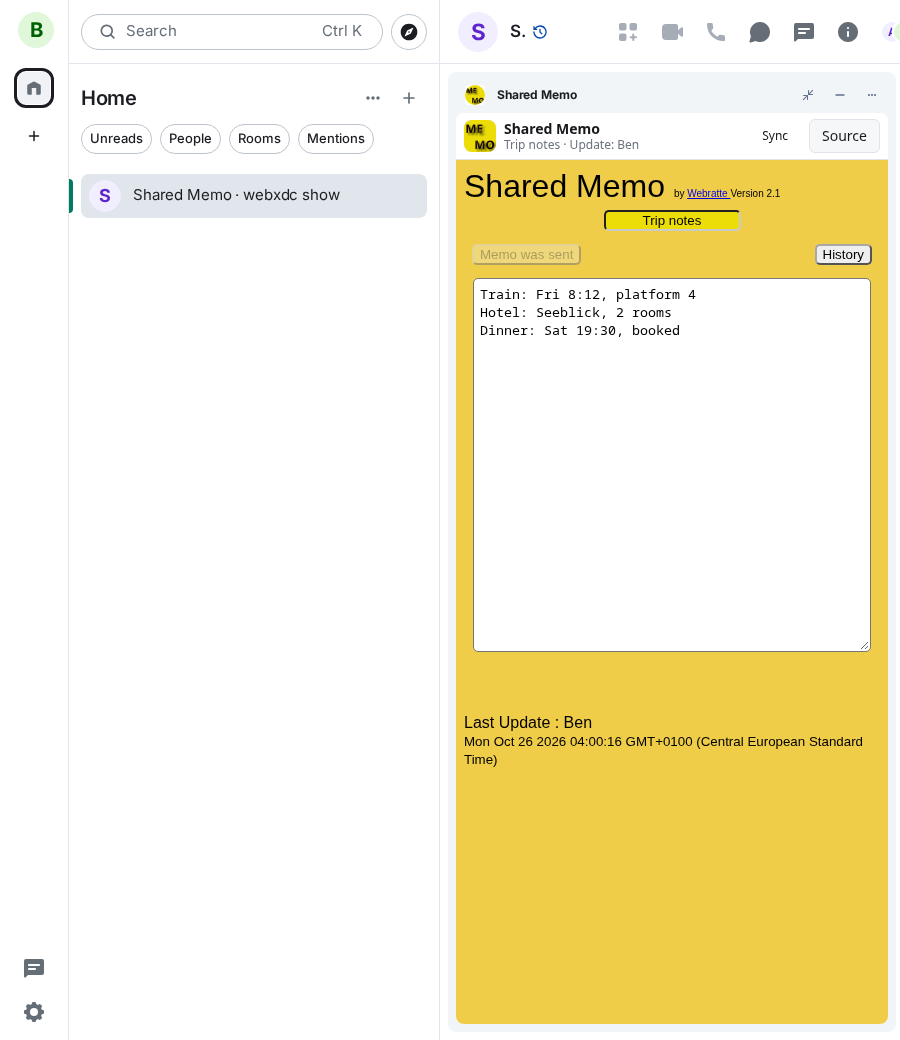Click the clock history icon beside the room name
This screenshot has width=900, height=1040.
tap(540, 32)
